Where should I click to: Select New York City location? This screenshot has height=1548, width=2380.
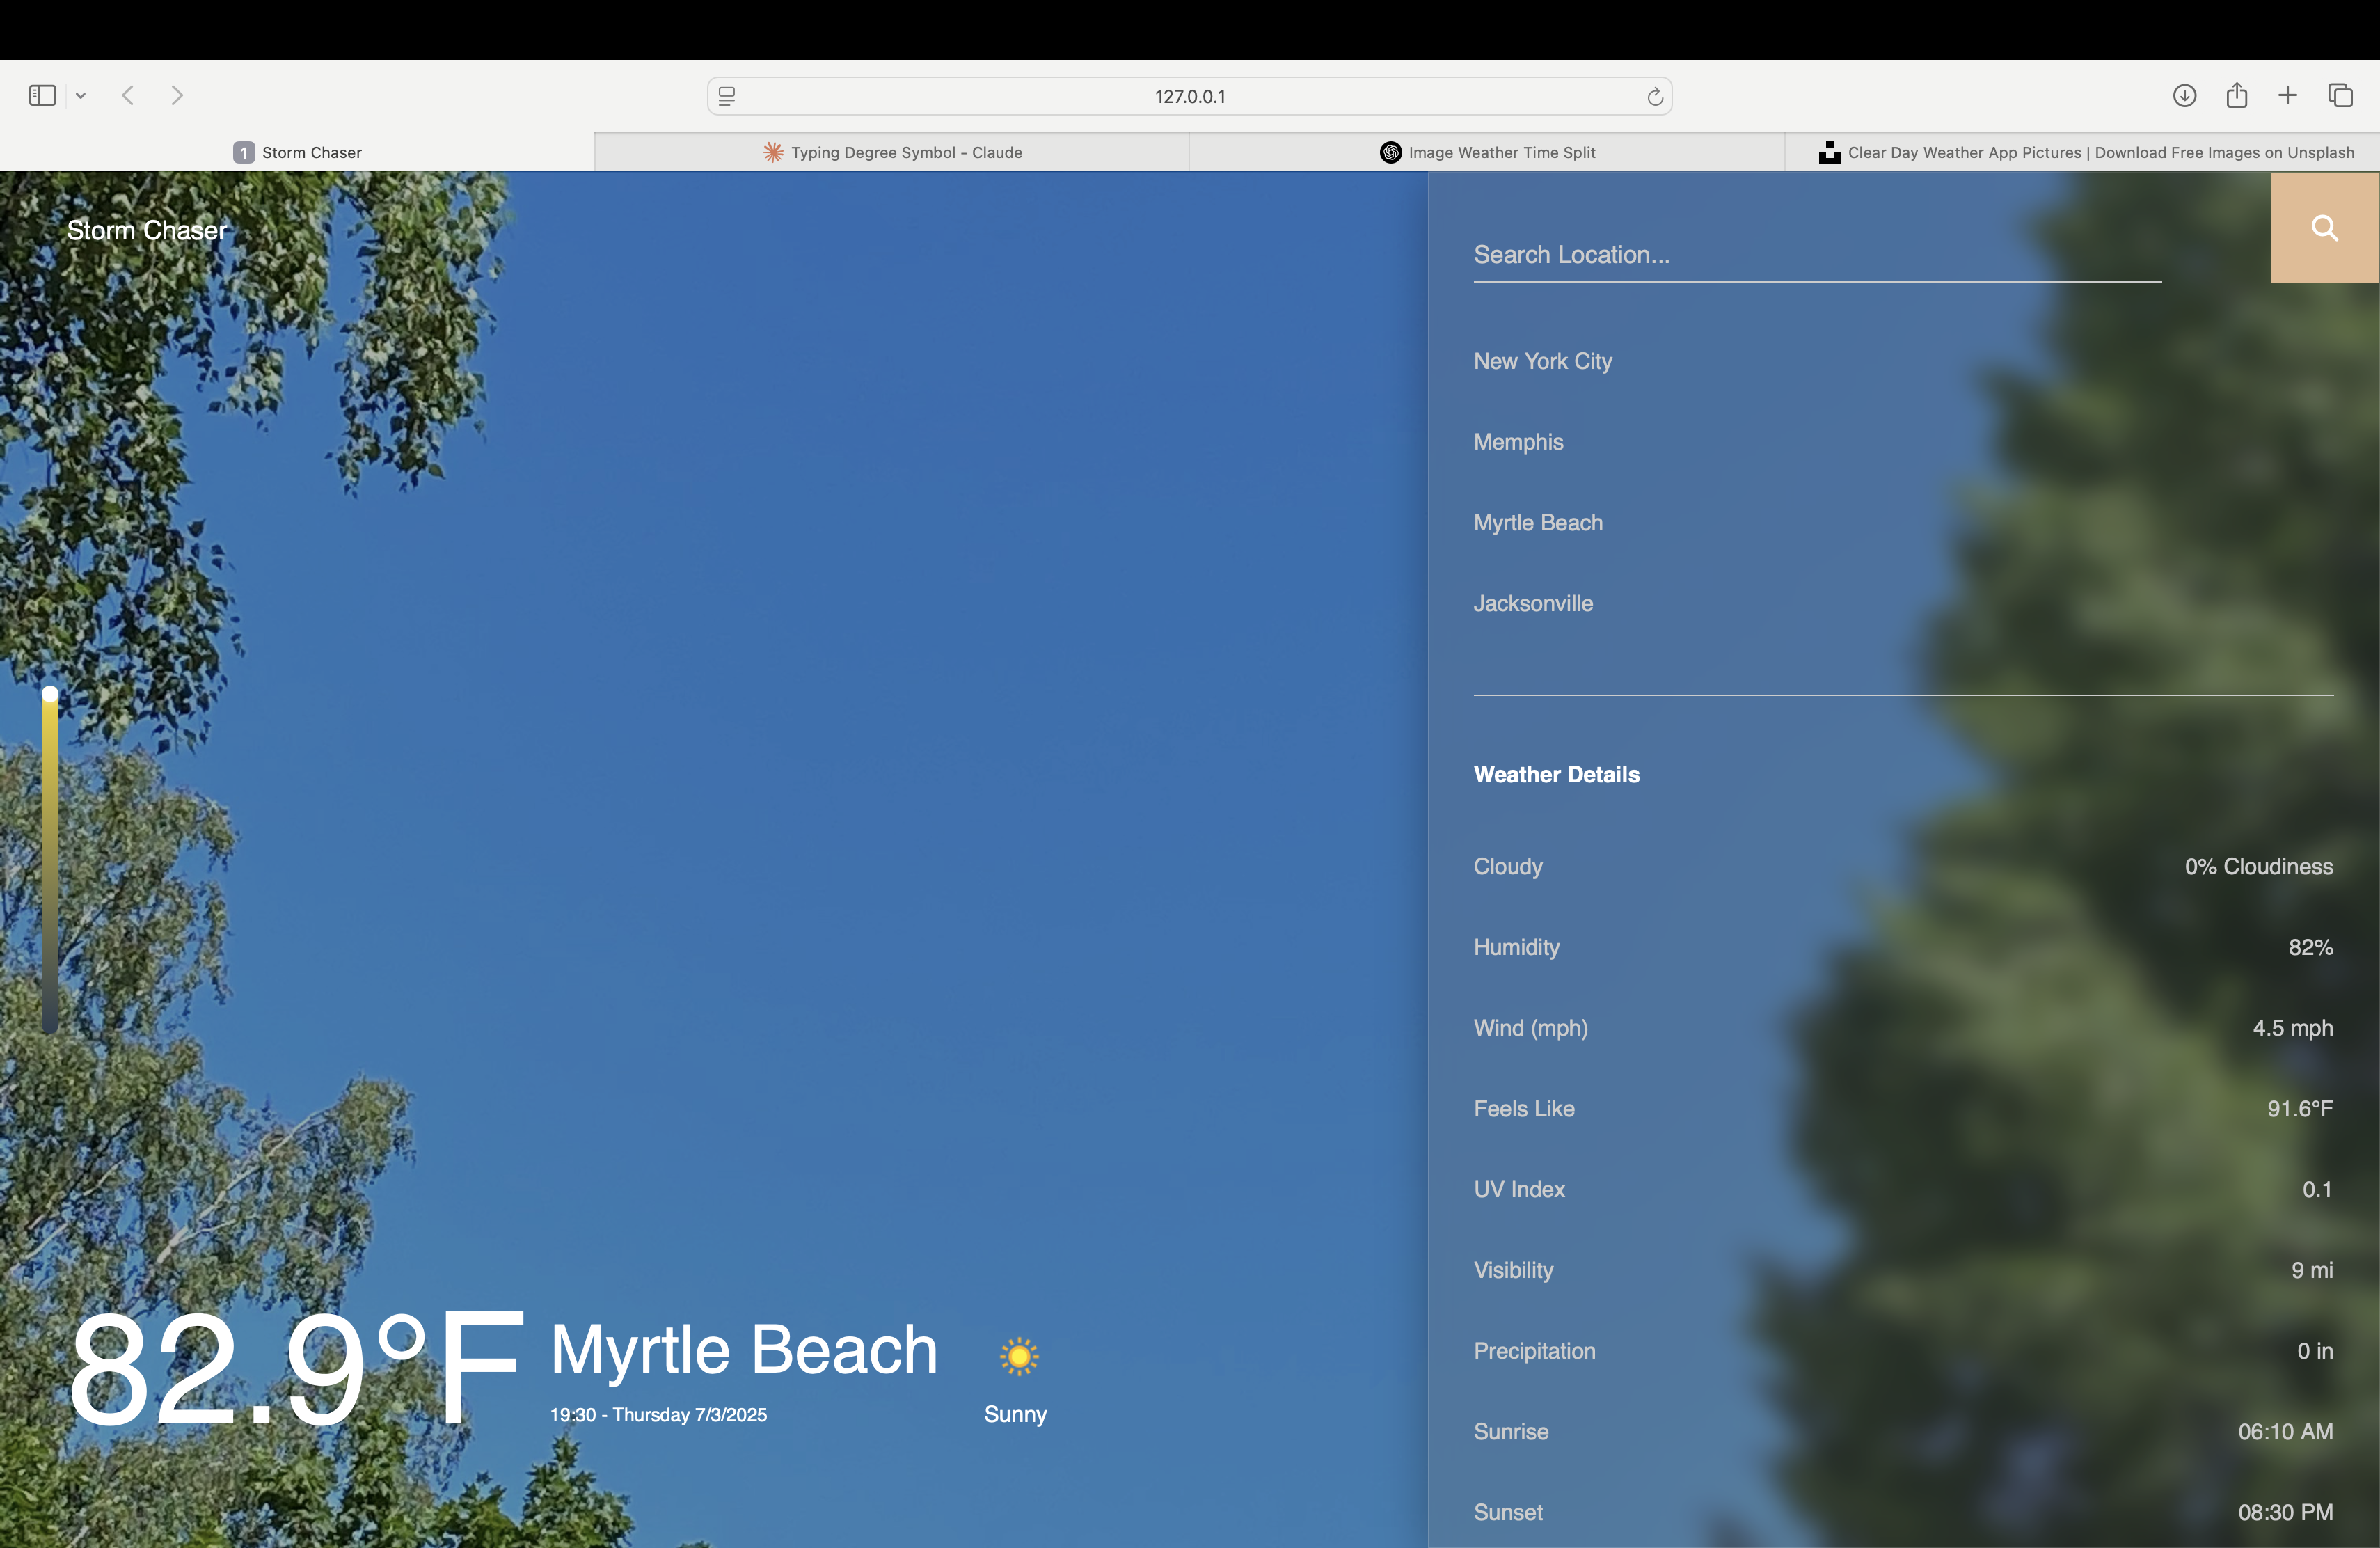(1543, 361)
